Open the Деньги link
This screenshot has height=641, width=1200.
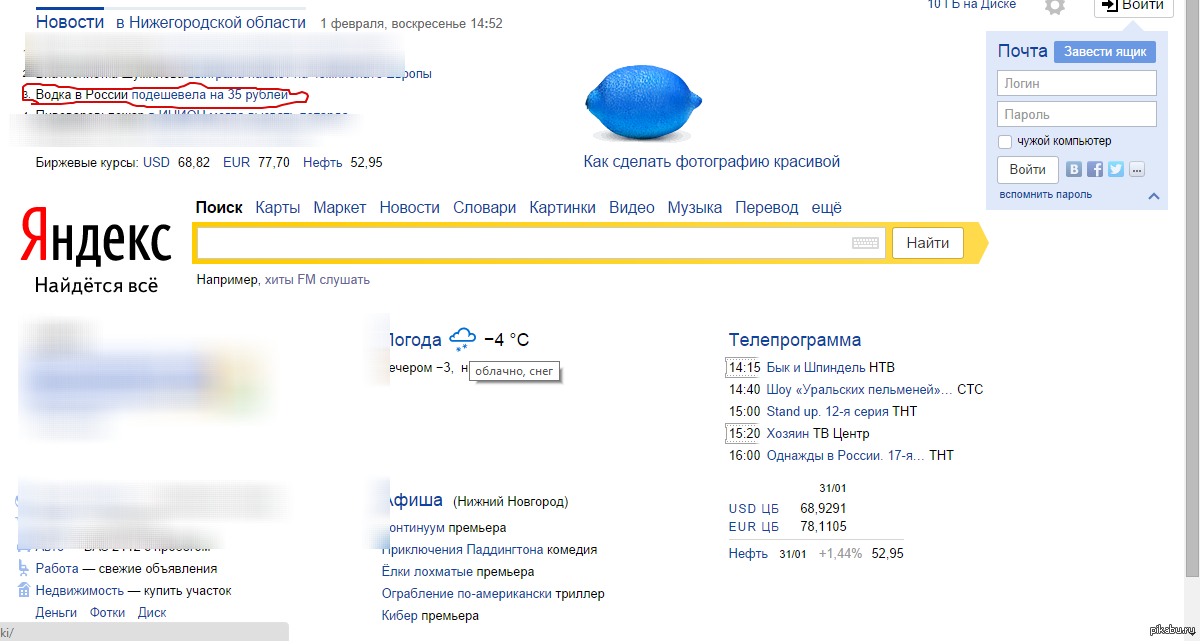pos(56,613)
